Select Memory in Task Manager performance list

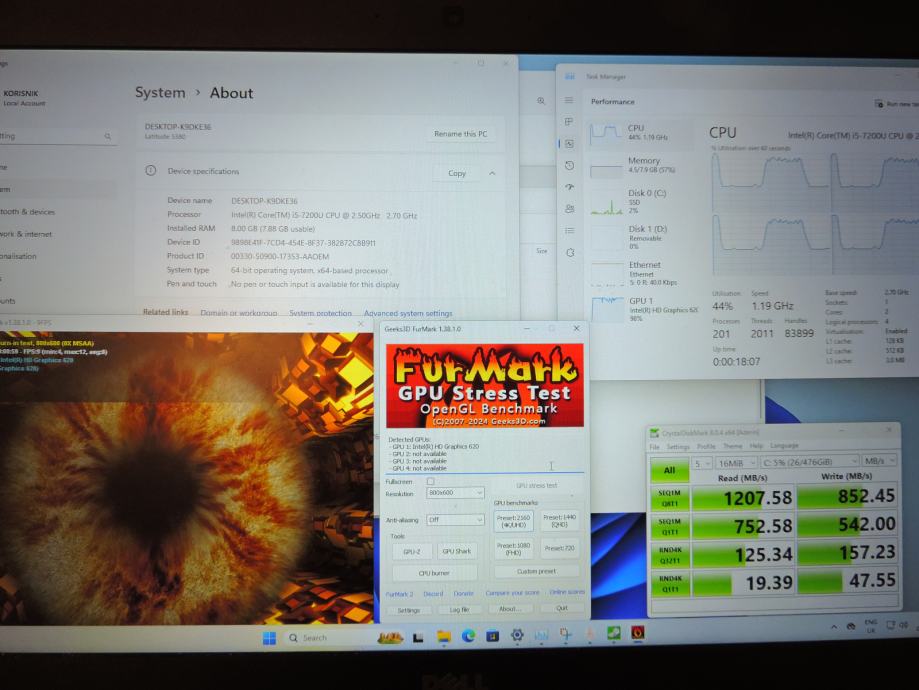pyautogui.click(x=641, y=165)
